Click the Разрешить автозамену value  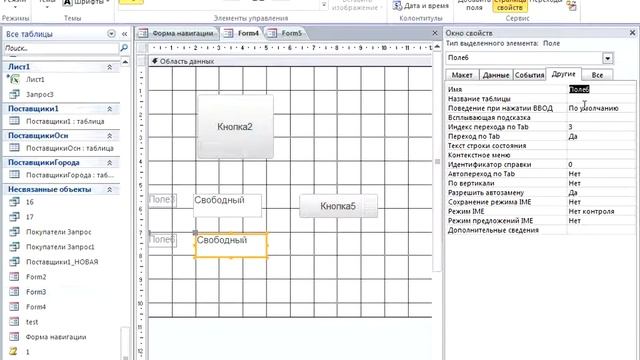coord(601,193)
